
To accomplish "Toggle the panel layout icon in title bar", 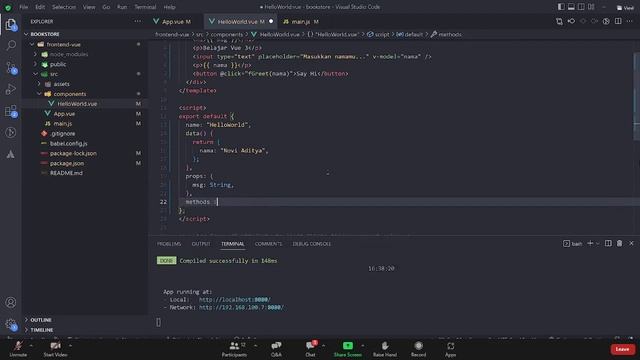I will [x=571, y=7].
